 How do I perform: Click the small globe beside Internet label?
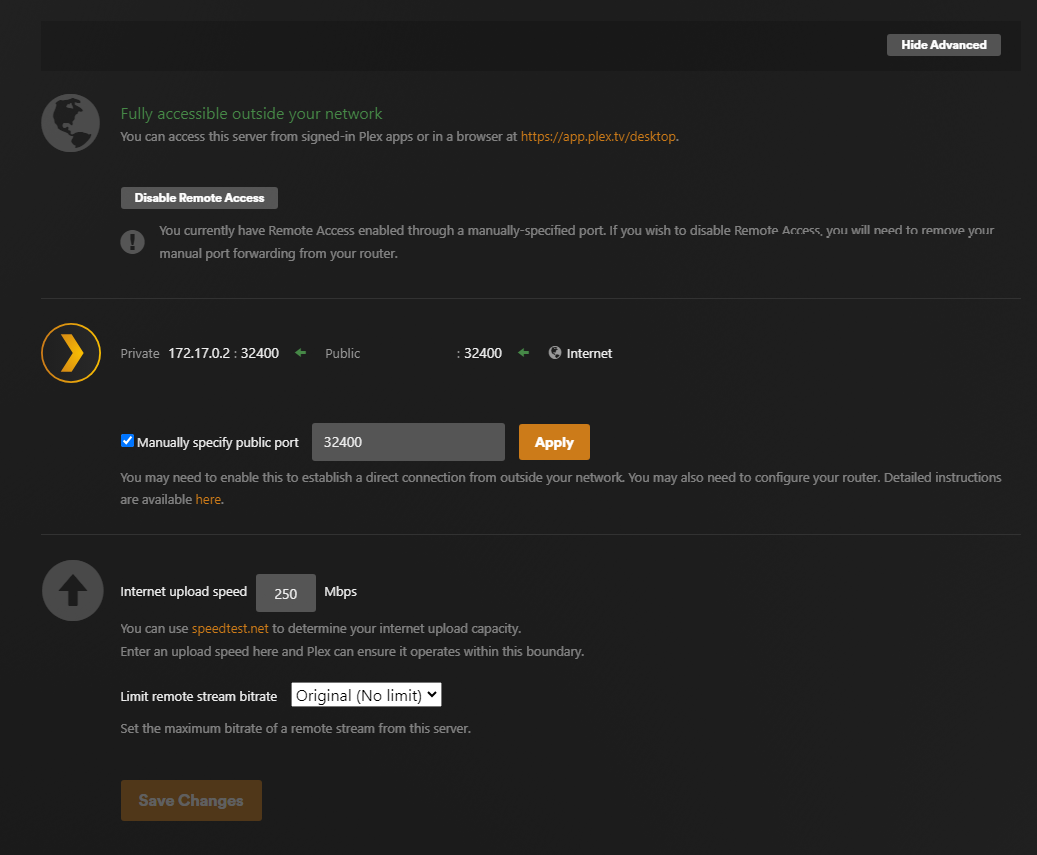point(555,353)
